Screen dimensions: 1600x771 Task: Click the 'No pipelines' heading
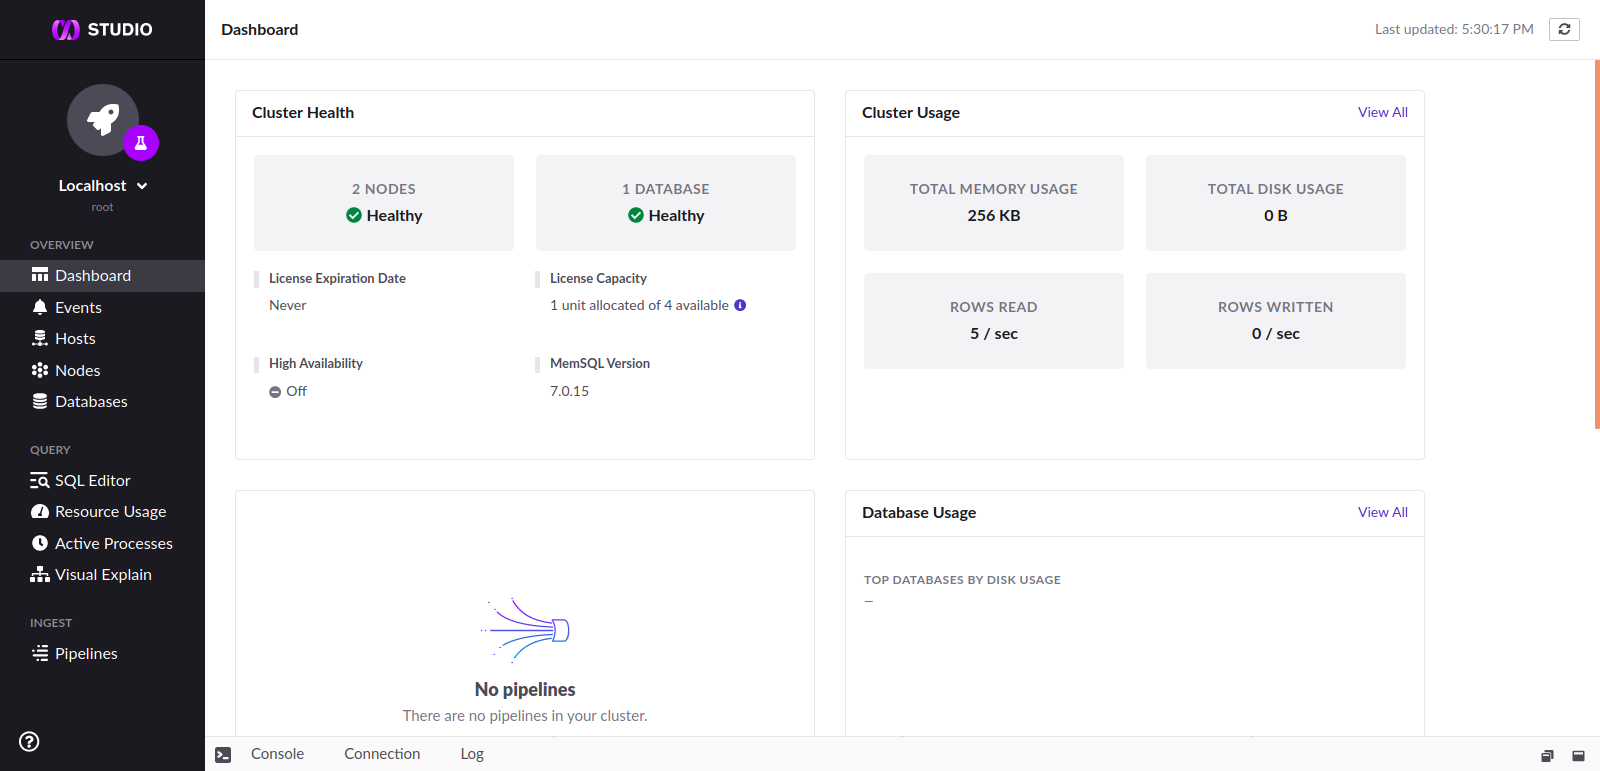click(x=525, y=689)
